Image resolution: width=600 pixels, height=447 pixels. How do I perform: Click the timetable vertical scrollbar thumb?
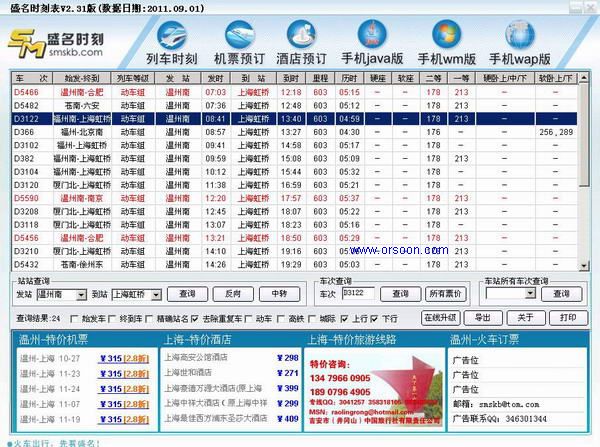(584, 135)
